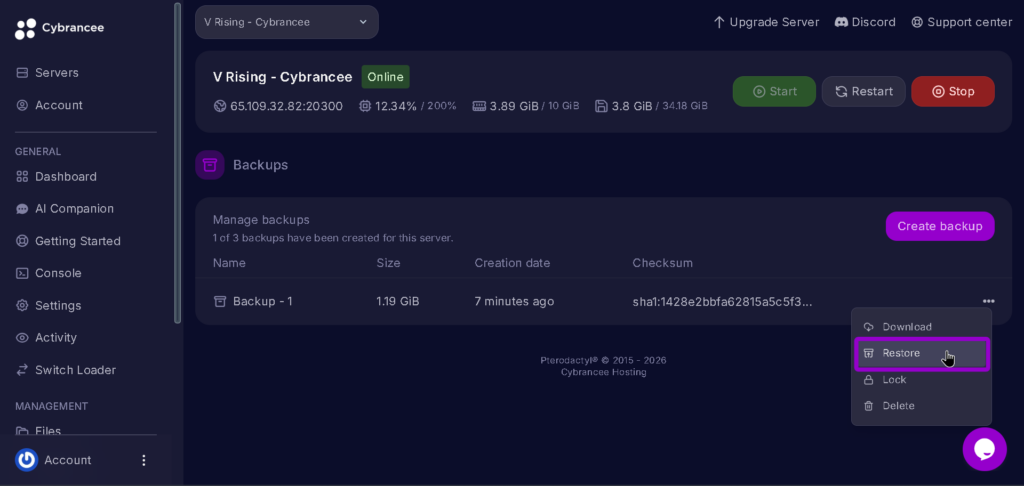Open the live chat bubble
The image size is (1024, 486).
pos(984,449)
